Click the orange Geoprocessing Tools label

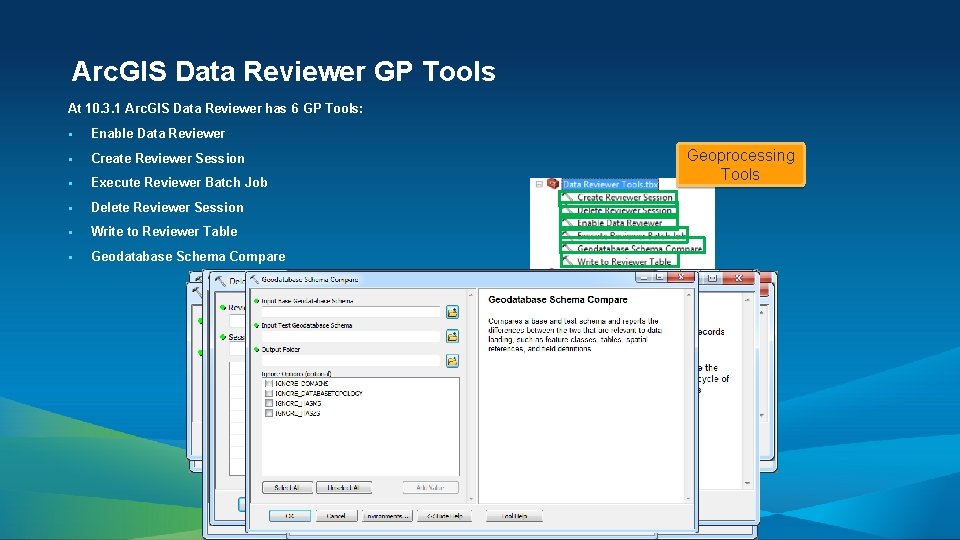(741, 165)
